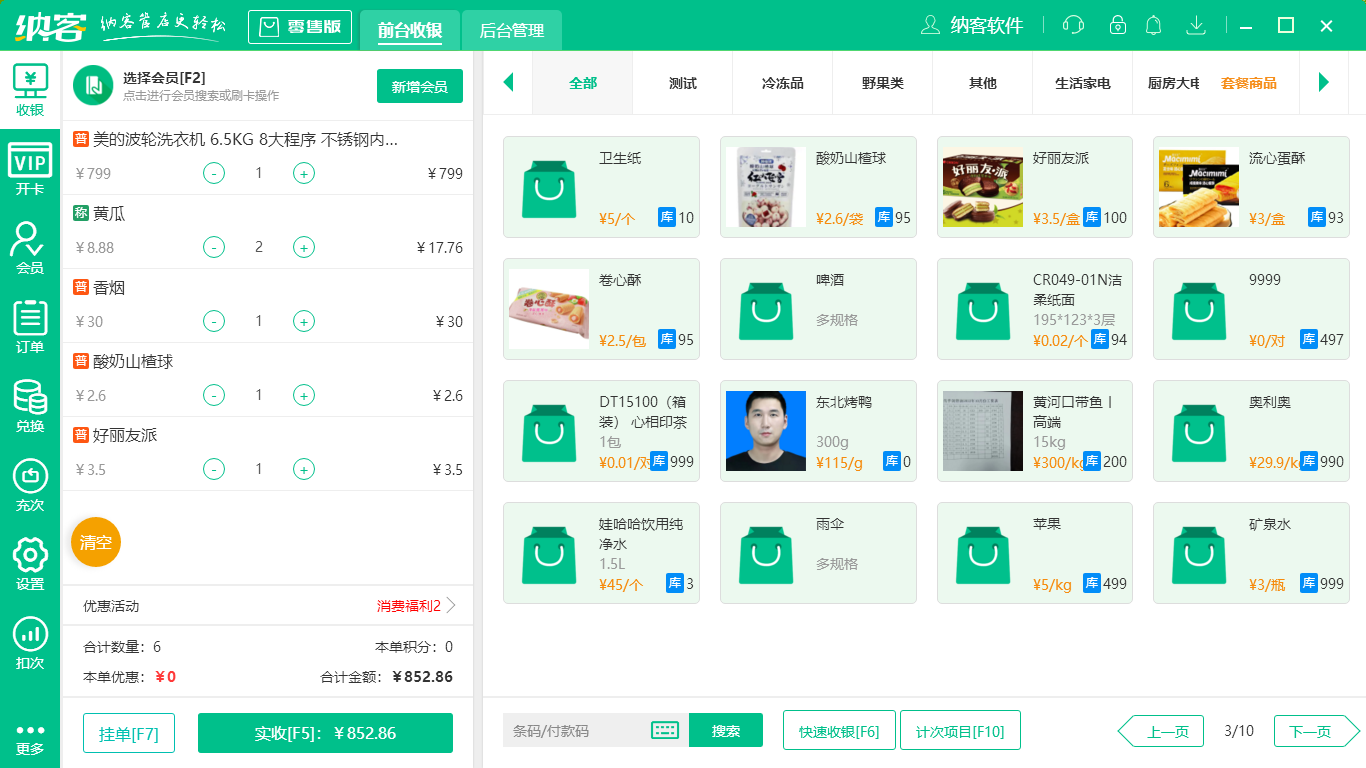Select the VIP开卡 card opening icon
This screenshot has height=768, width=1366.
(30, 165)
